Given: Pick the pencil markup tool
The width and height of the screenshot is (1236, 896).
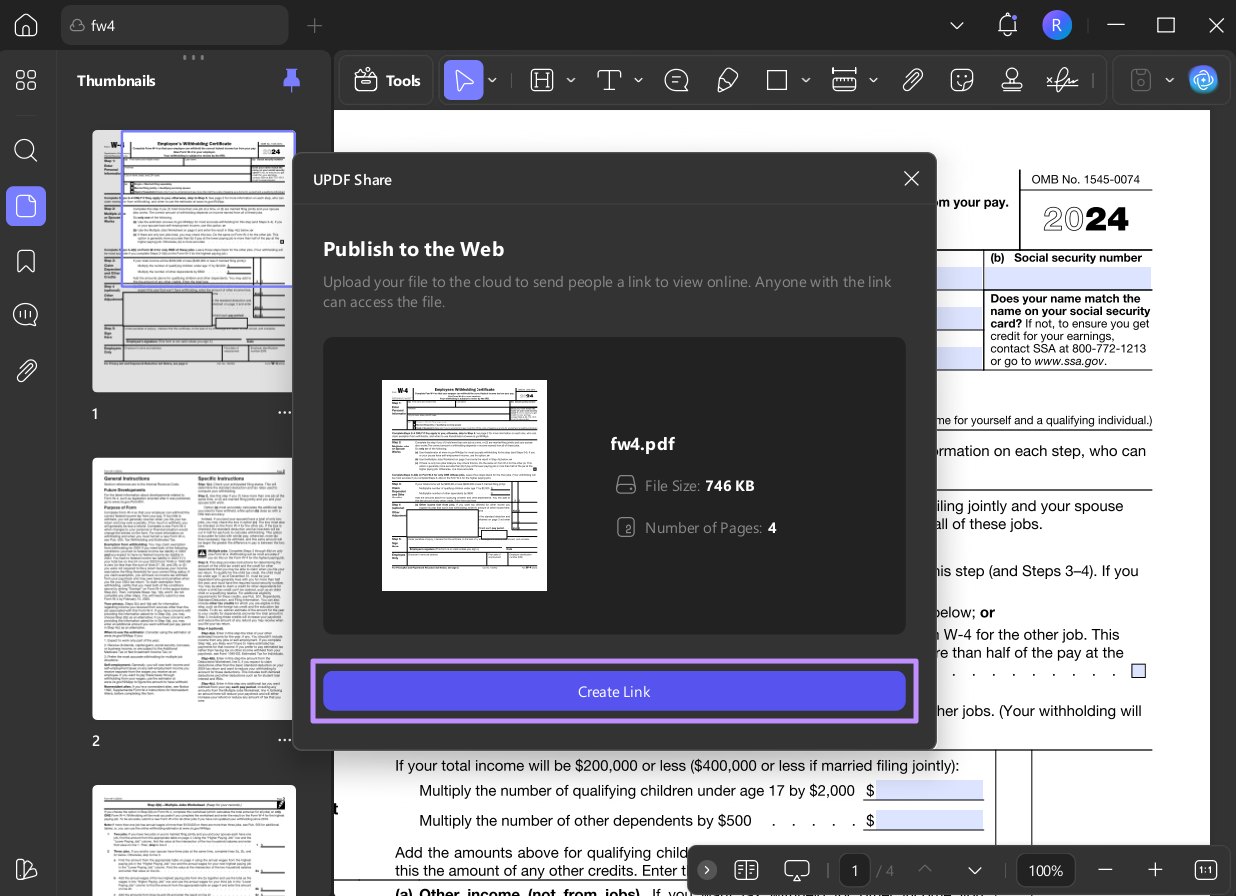Looking at the screenshot, I should (x=727, y=79).
